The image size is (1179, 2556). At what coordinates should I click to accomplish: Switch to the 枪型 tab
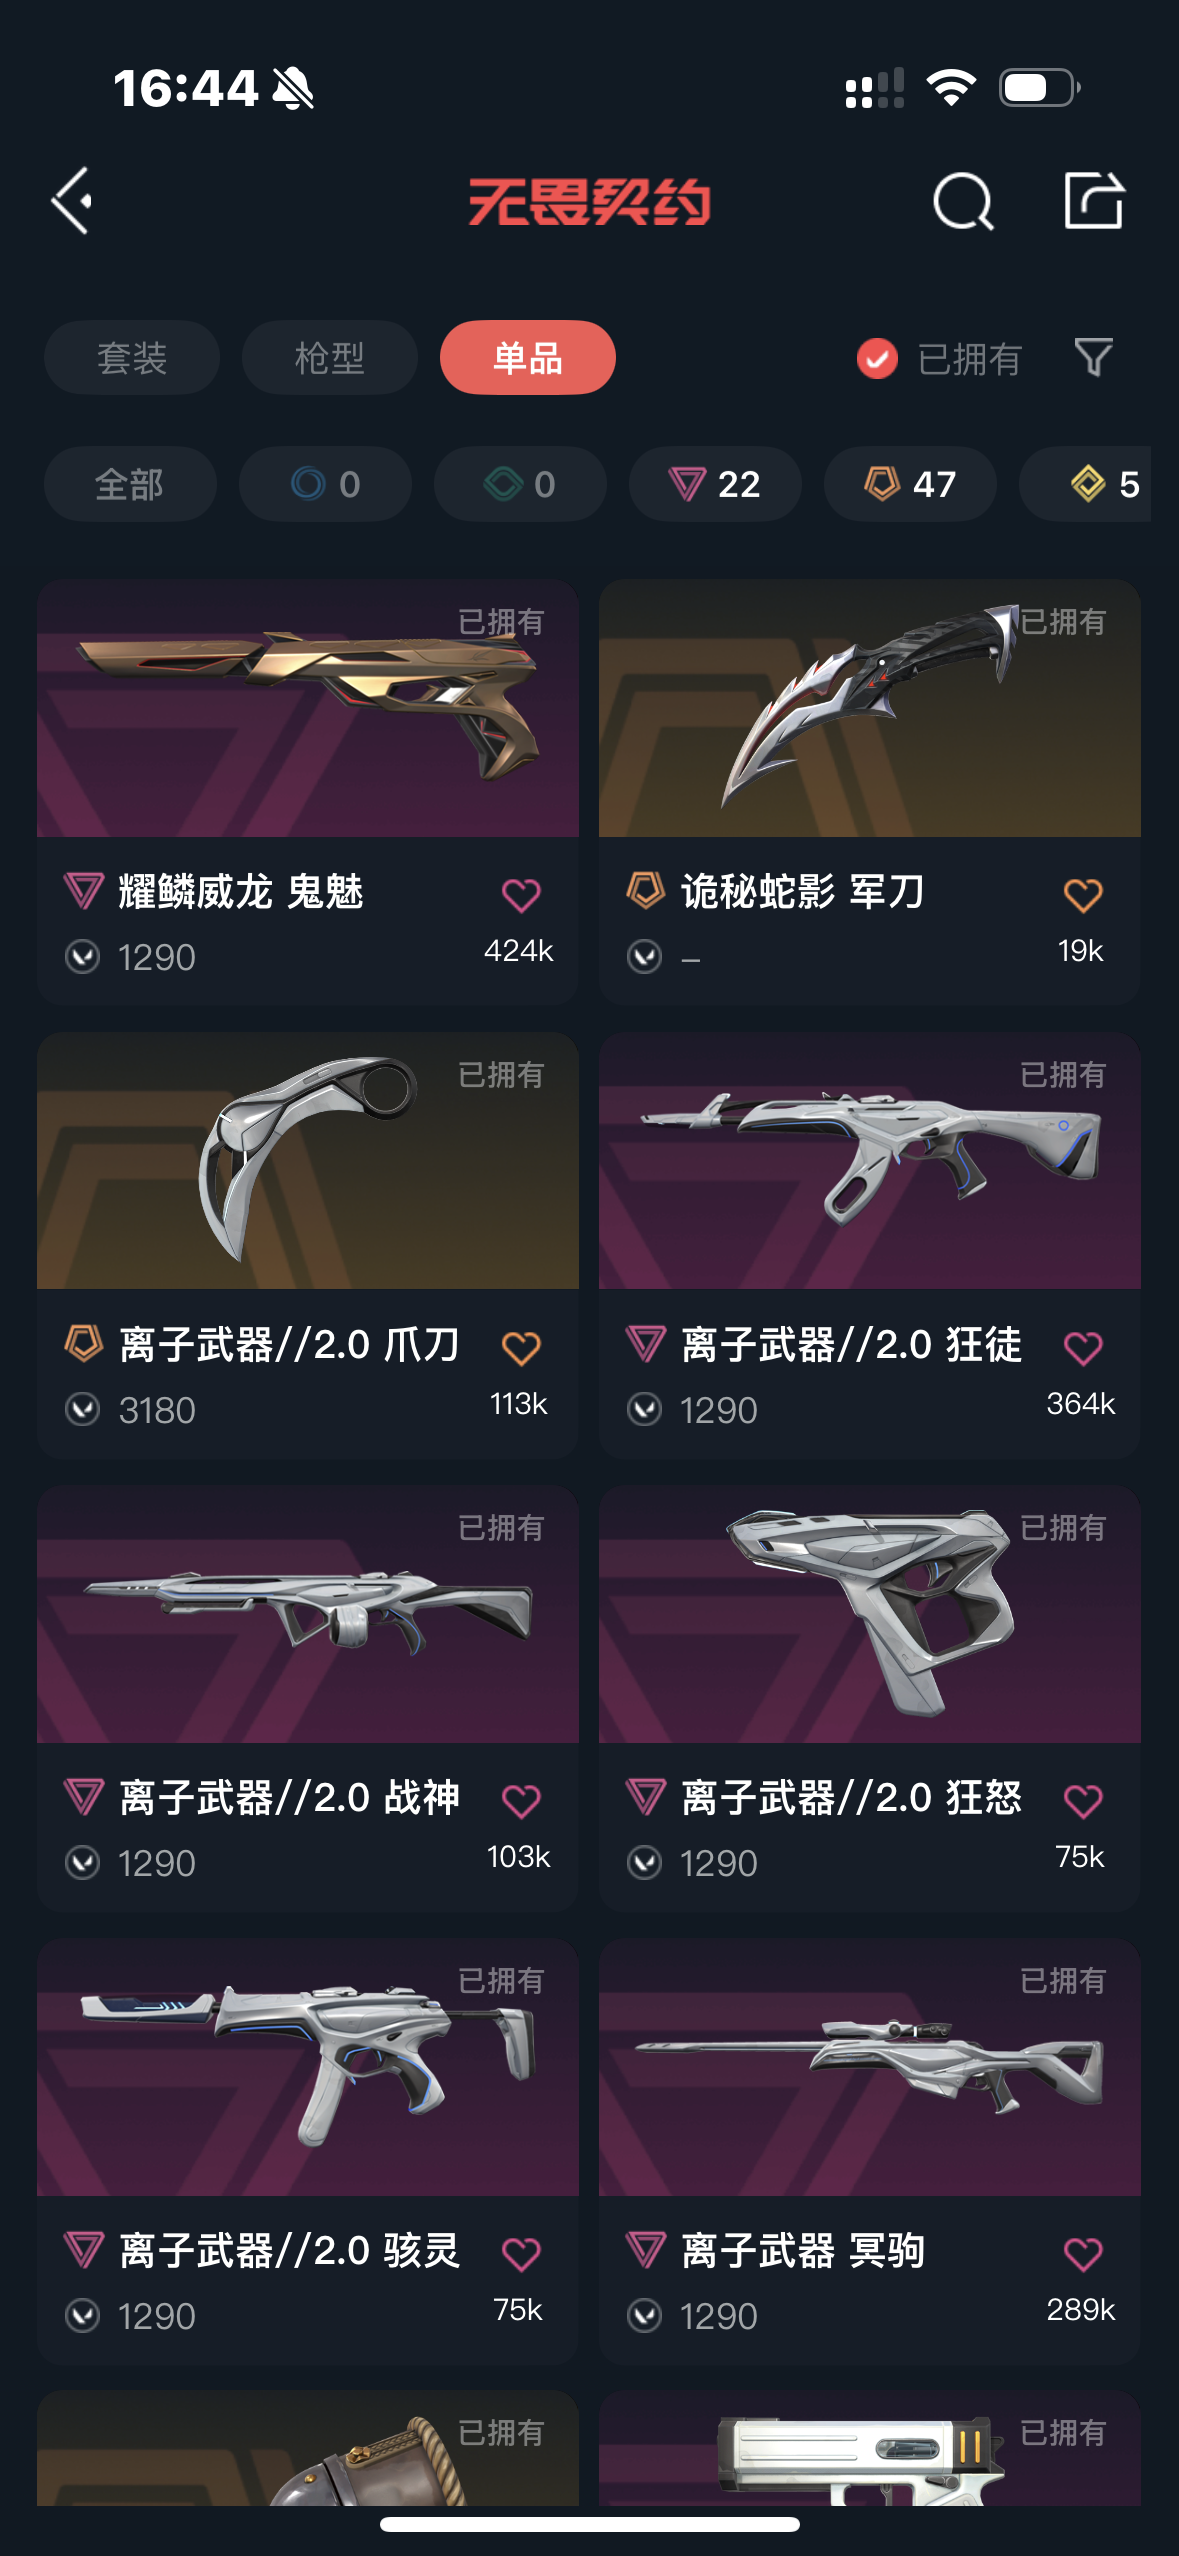[329, 357]
